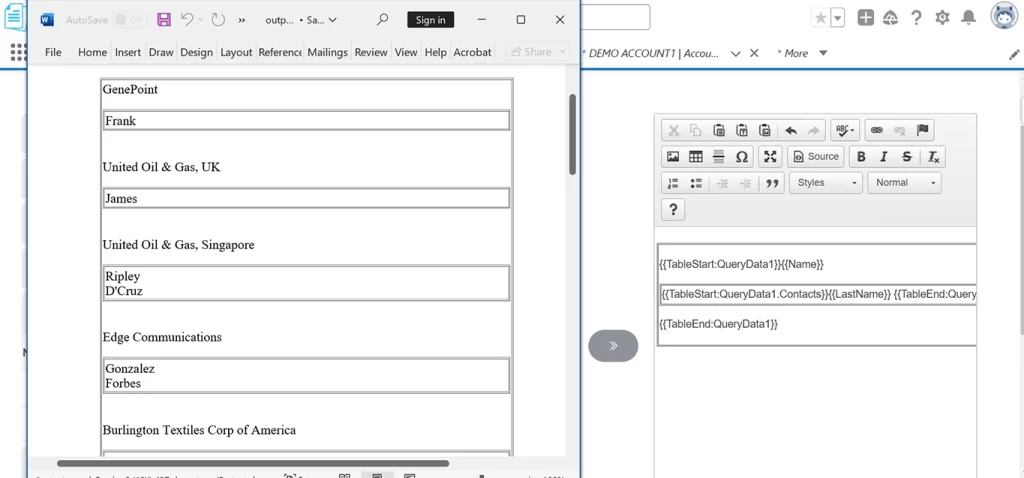Open the Help ribbon tab
Viewport: 1024px width, 478px height.
pyautogui.click(x=436, y=52)
